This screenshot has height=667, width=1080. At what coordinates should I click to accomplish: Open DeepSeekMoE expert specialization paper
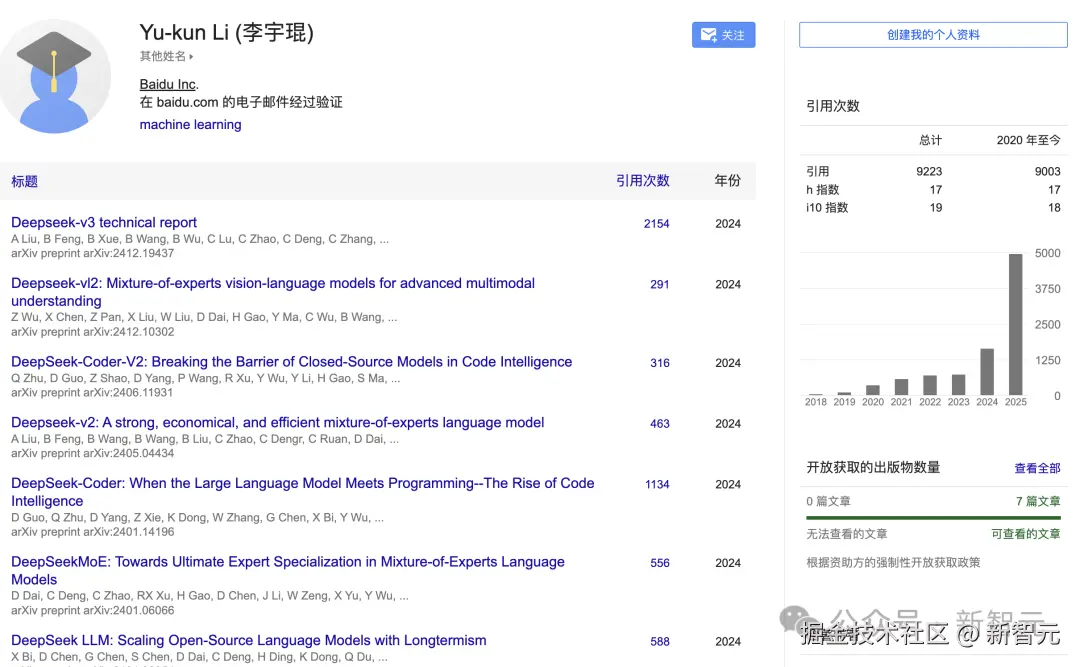point(287,562)
